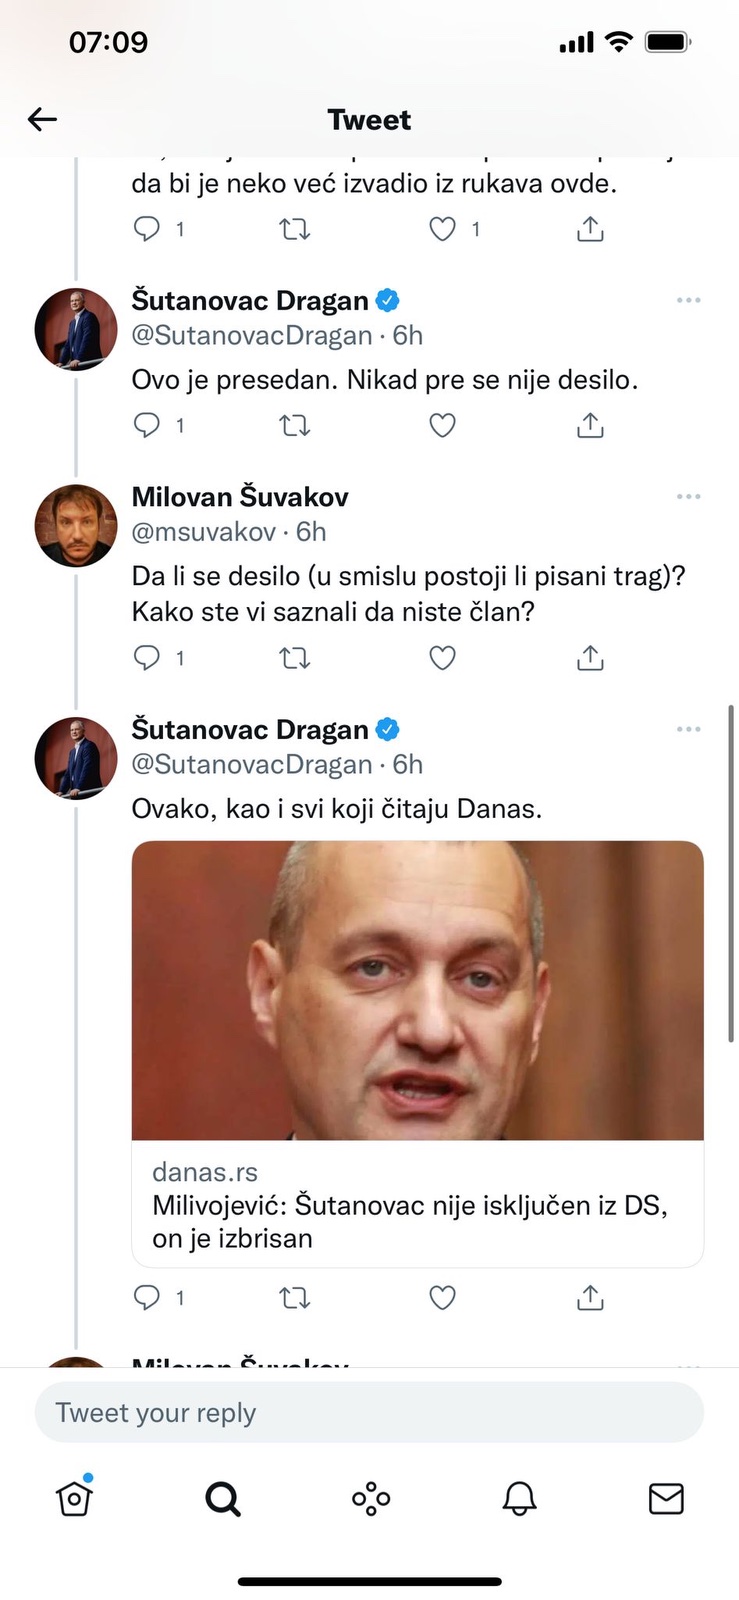Open the Messages envelope tab
Image resolution: width=739 pixels, height=1600 pixels.
click(666, 1499)
